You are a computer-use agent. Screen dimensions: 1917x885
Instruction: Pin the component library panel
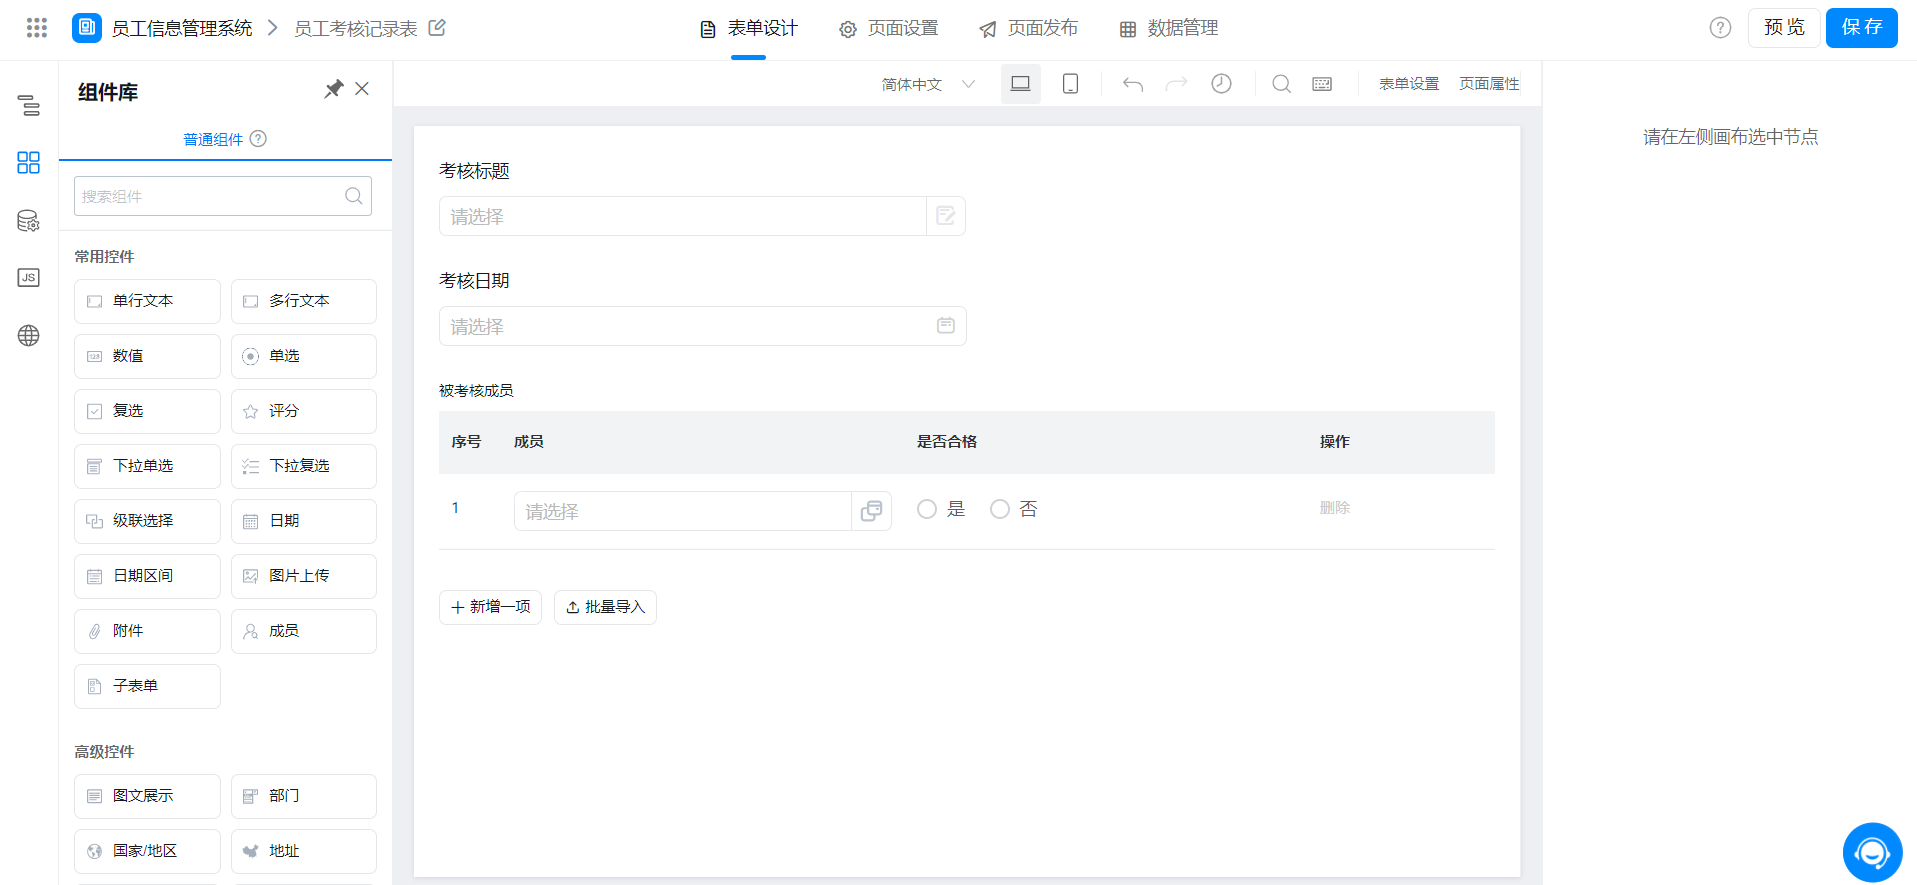(333, 89)
